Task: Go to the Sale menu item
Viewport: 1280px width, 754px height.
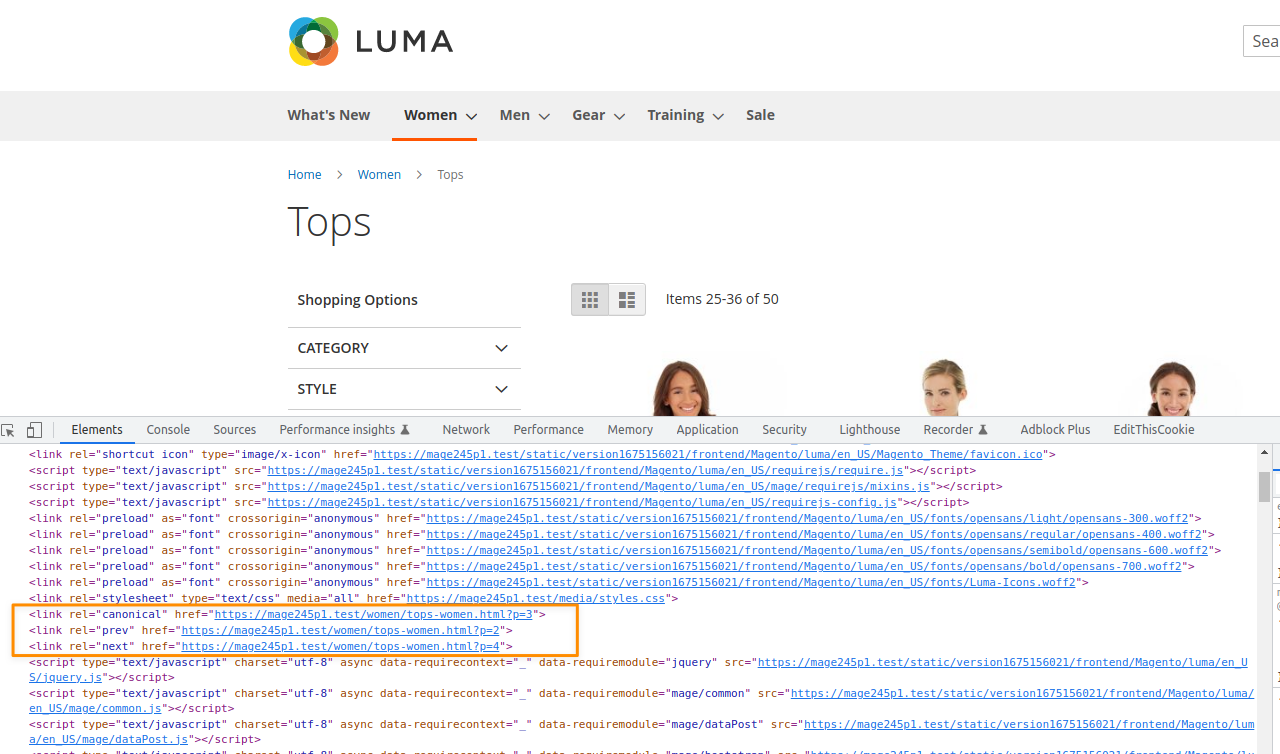Action: tap(760, 115)
